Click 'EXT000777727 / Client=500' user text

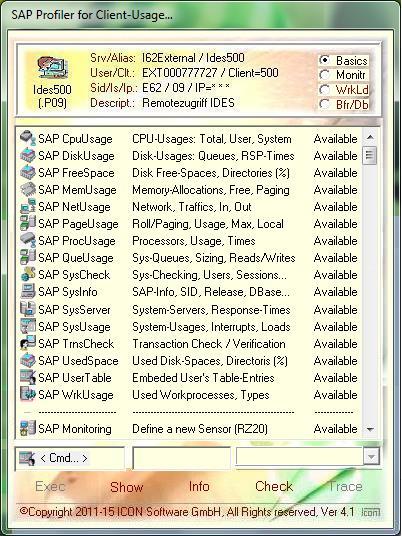pos(211,72)
